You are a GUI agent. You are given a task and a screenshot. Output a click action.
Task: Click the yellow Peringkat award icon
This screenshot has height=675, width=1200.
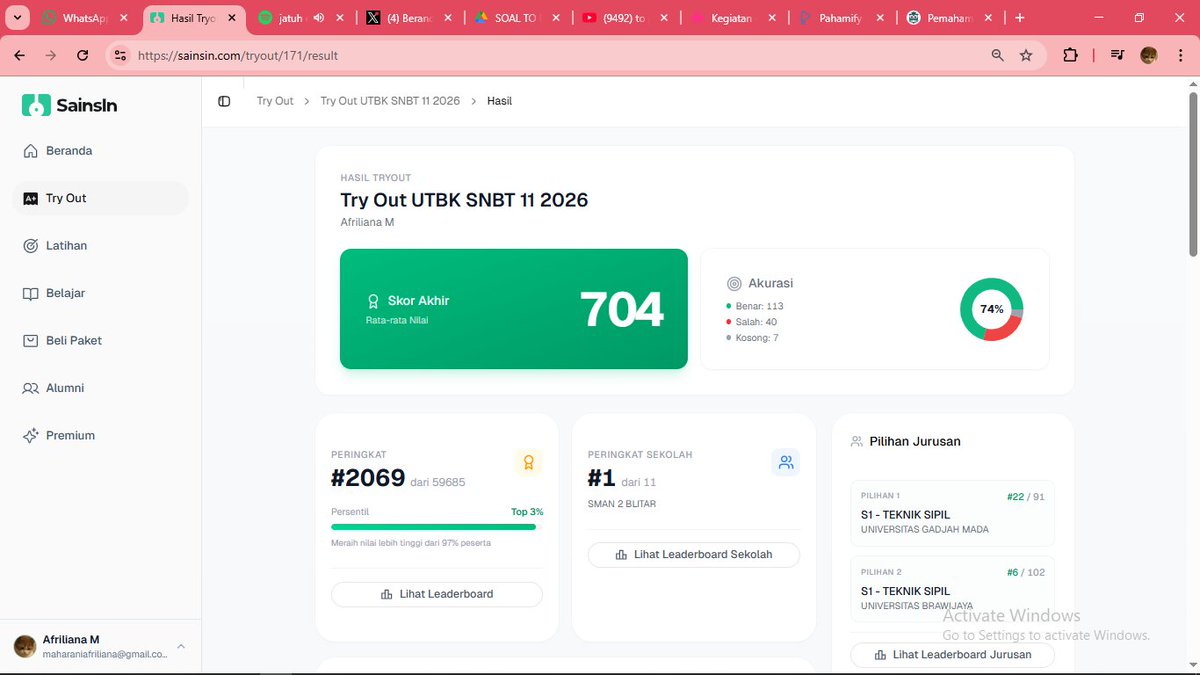(x=529, y=462)
